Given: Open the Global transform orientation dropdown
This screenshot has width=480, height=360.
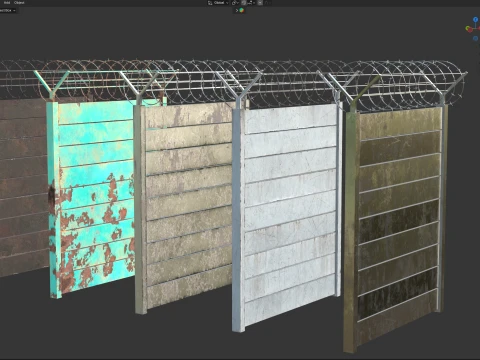Looking at the screenshot, I should click(x=218, y=3).
